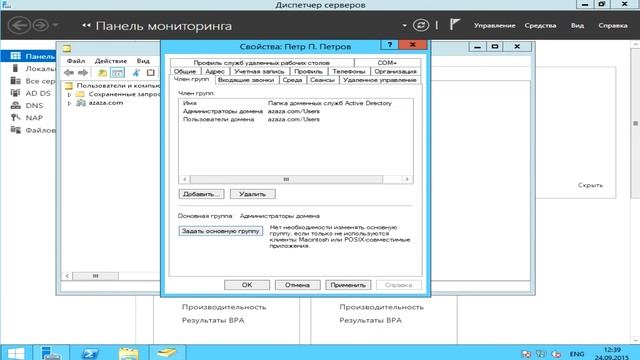Image resolution: width=640 pixels, height=360 pixels.
Task: Click the cut scissors toolbar icon
Action: (136, 73)
